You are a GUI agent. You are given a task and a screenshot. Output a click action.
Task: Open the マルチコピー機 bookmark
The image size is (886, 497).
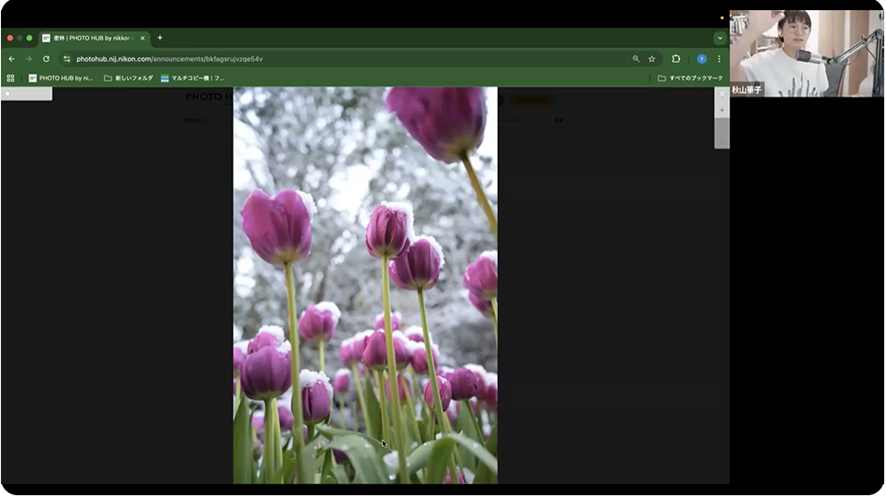pyautogui.click(x=192, y=78)
